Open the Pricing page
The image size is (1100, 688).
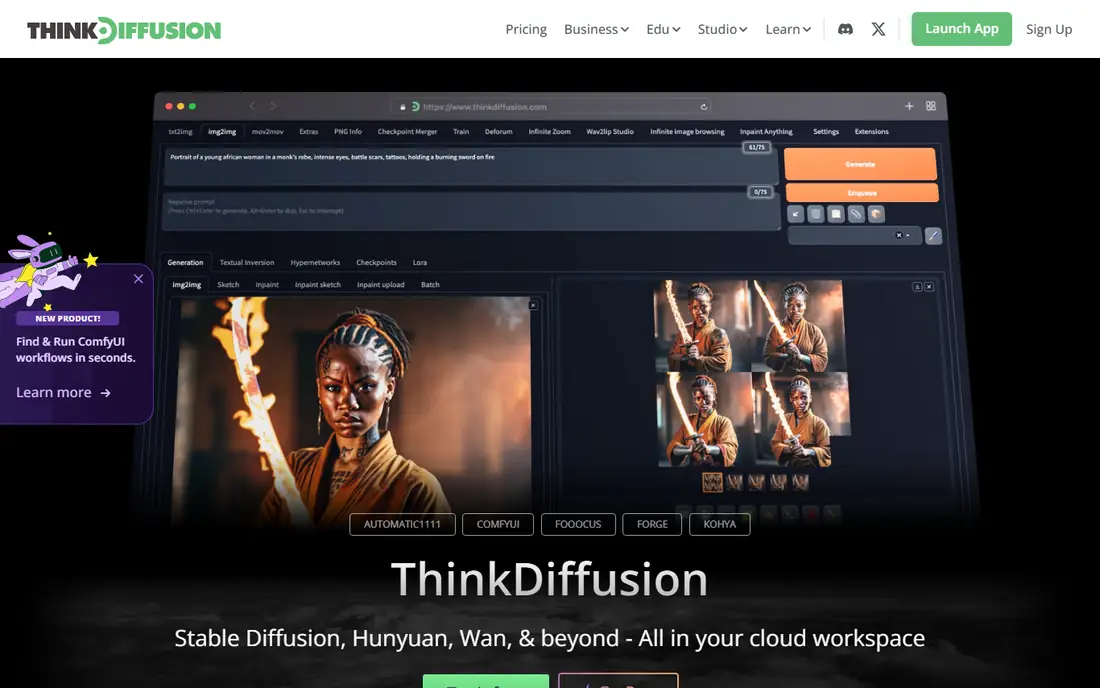coord(526,29)
